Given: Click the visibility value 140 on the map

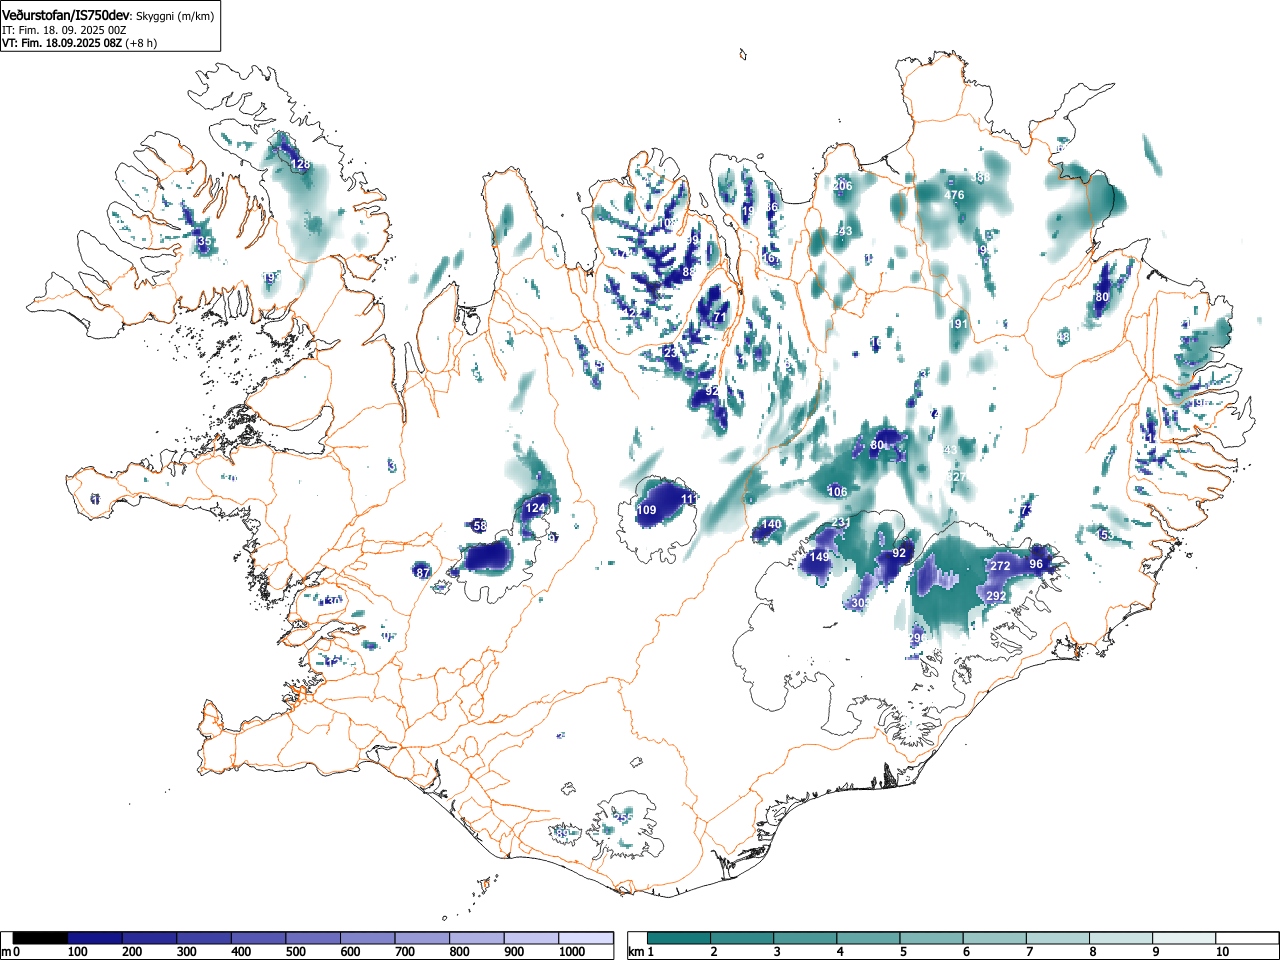Looking at the screenshot, I should point(772,524).
